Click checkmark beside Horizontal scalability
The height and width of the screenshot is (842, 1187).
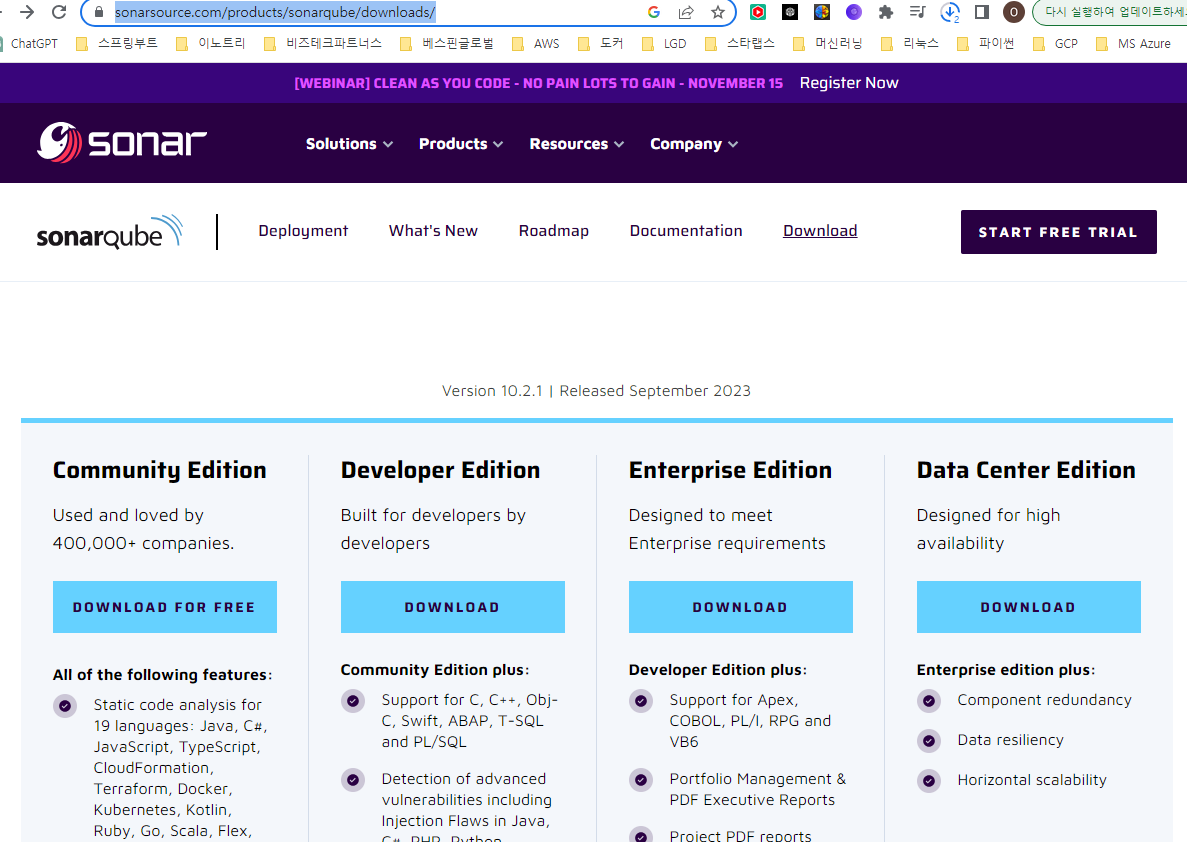[x=929, y=781]
